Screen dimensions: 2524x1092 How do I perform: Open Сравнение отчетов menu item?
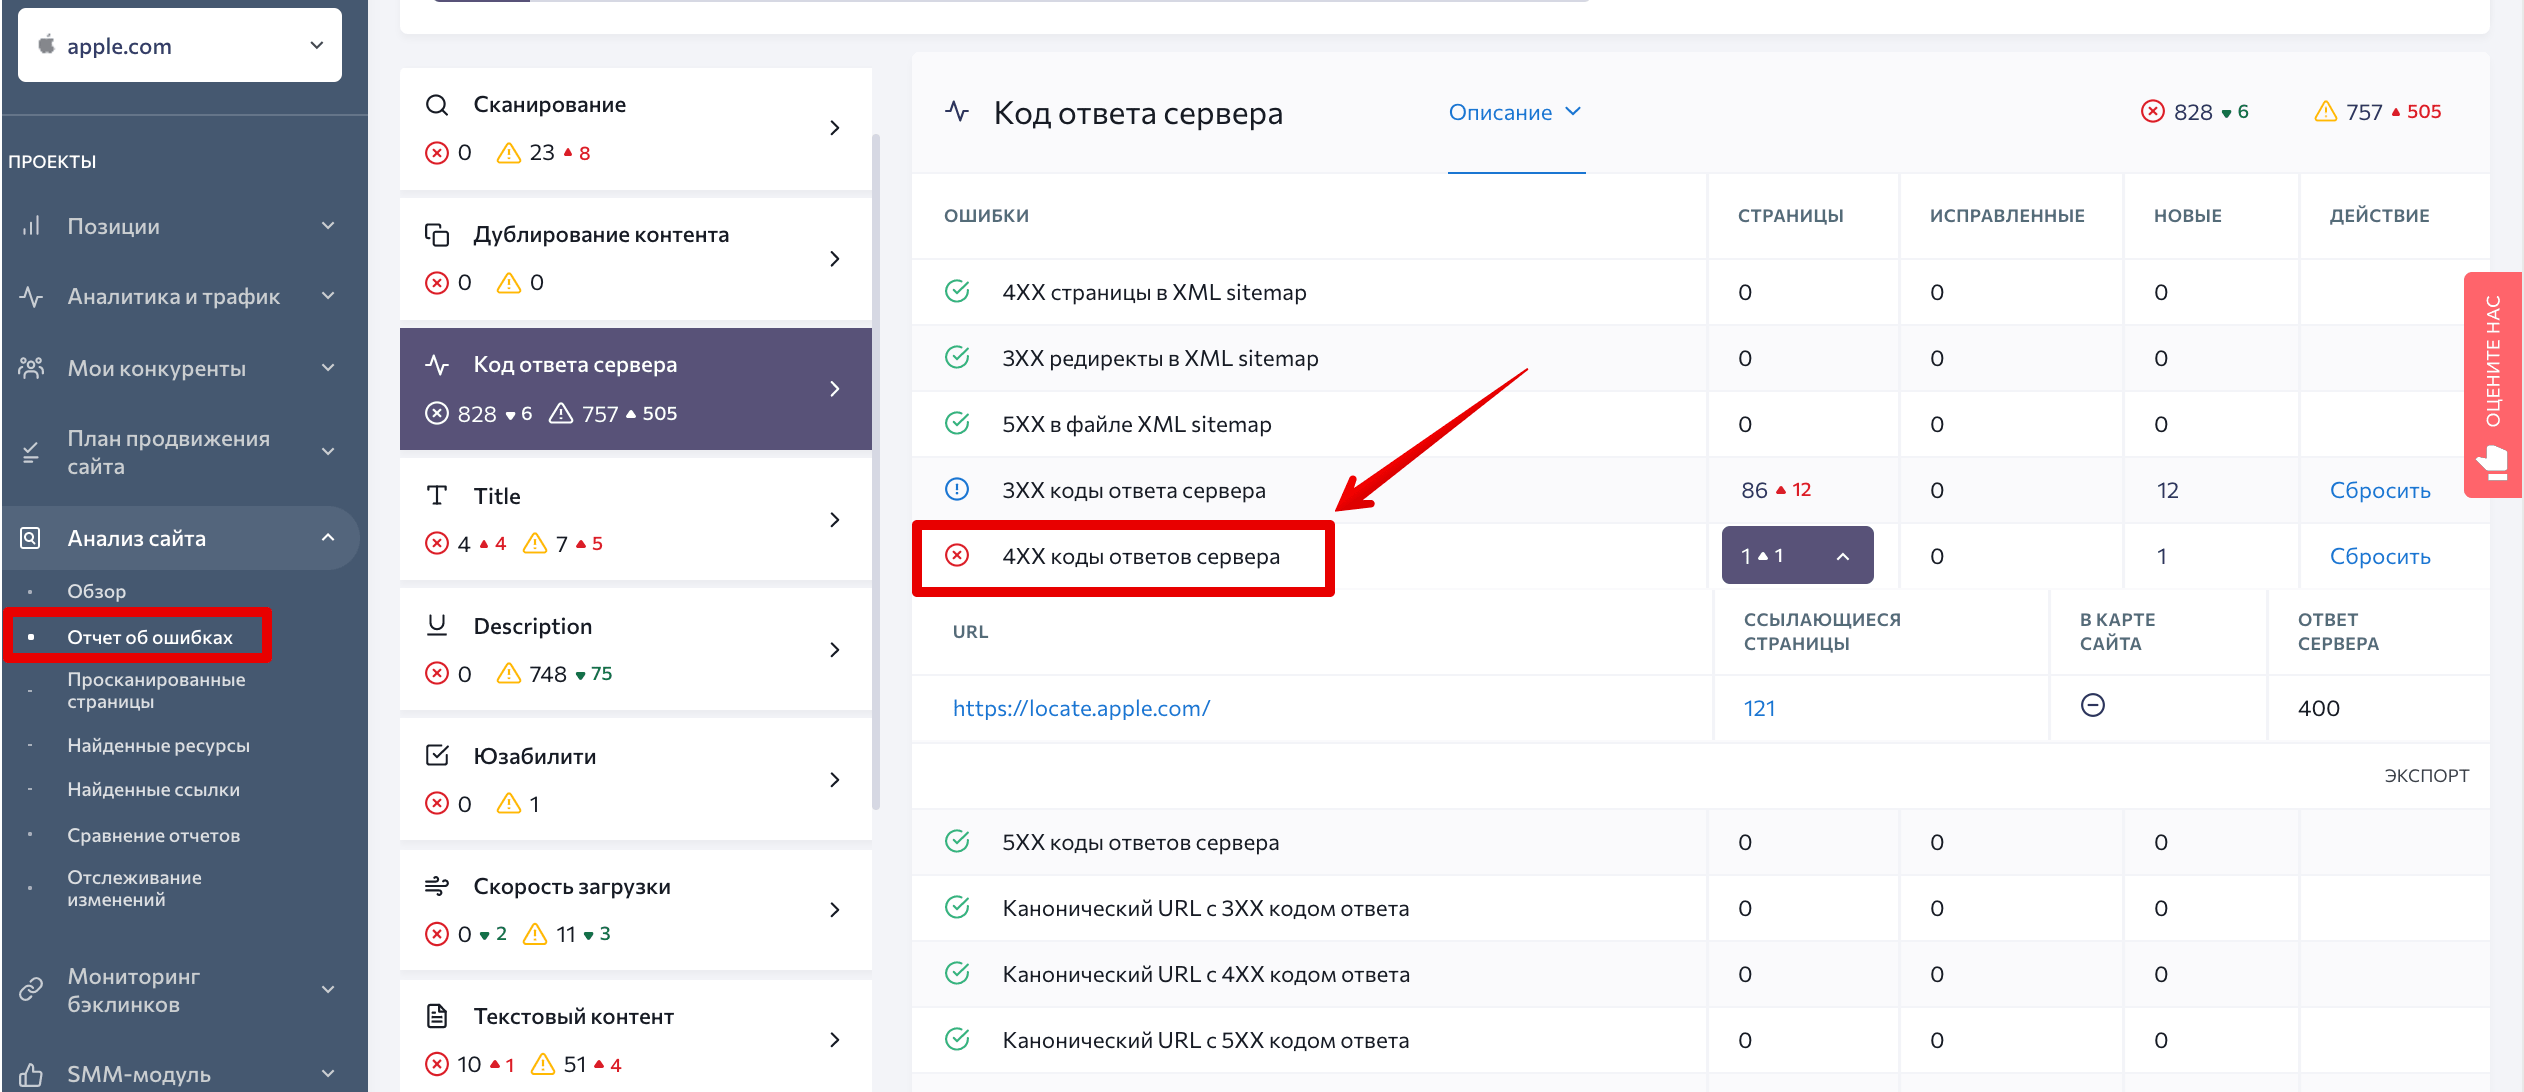tap(153, 835)
